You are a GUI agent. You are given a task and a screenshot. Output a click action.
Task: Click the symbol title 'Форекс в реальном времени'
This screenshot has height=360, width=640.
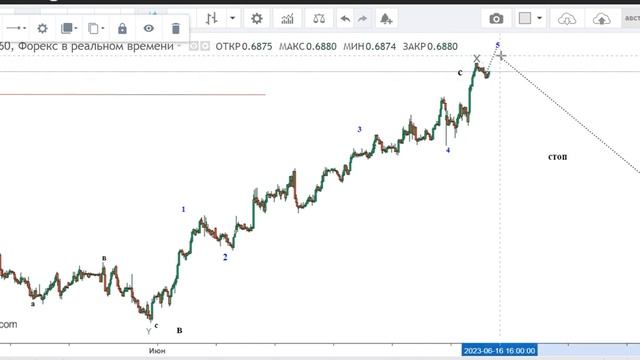point(96,46)
